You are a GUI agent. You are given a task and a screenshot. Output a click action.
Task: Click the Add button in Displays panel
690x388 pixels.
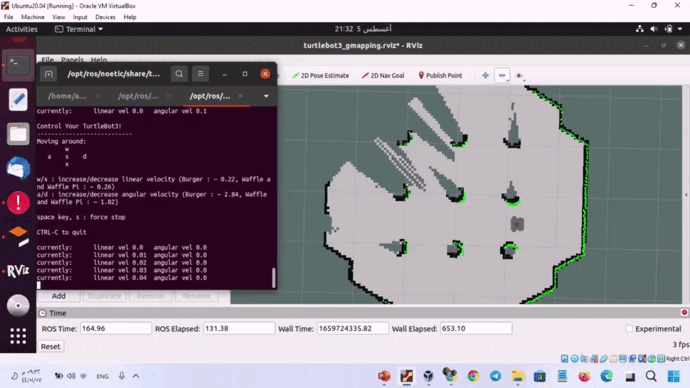(59, 296)
